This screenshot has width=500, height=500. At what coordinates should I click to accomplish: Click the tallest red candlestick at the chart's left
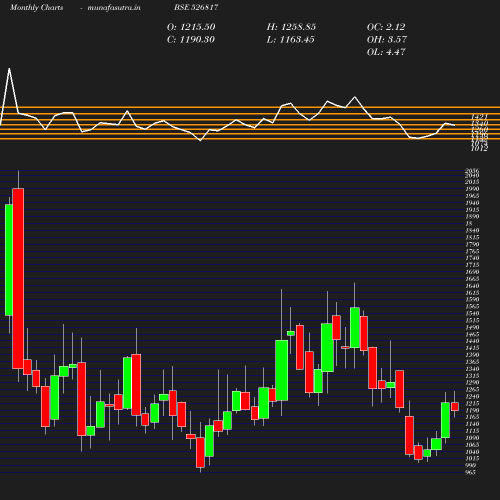pyautogui.click(x=18, y=278)
